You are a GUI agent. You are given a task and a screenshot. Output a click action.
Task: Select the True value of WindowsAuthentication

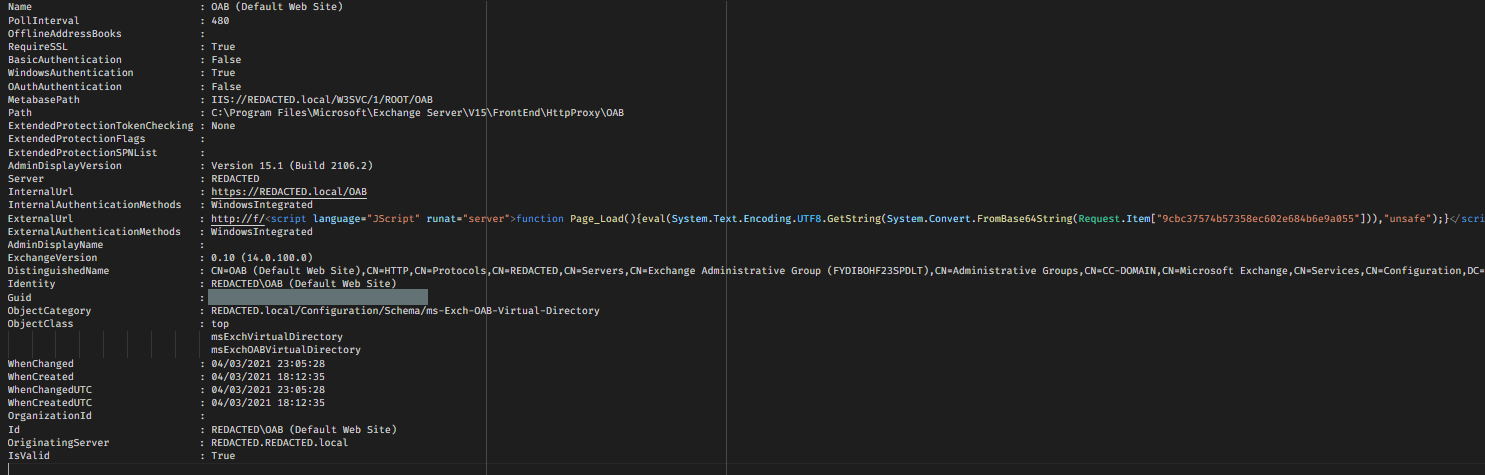point(224,73)
